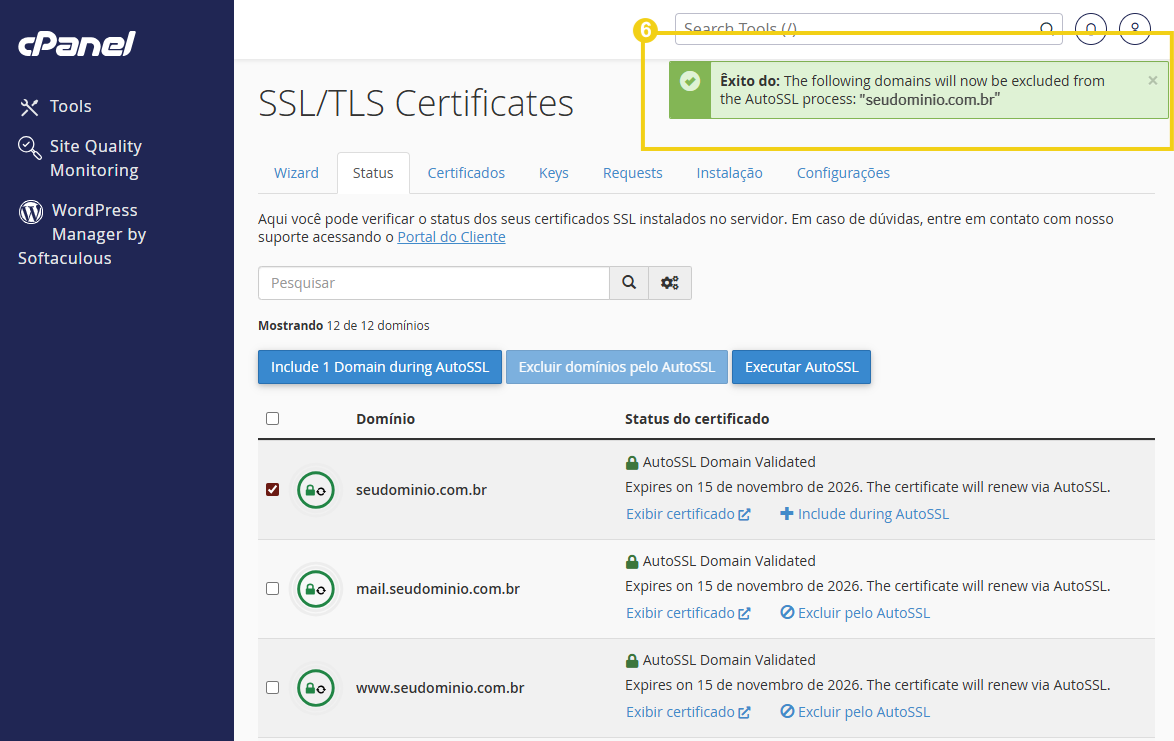Click the Status do certificado column header
The width and height of the screenshot is (1174, 741).
click(x=697, y=419)
